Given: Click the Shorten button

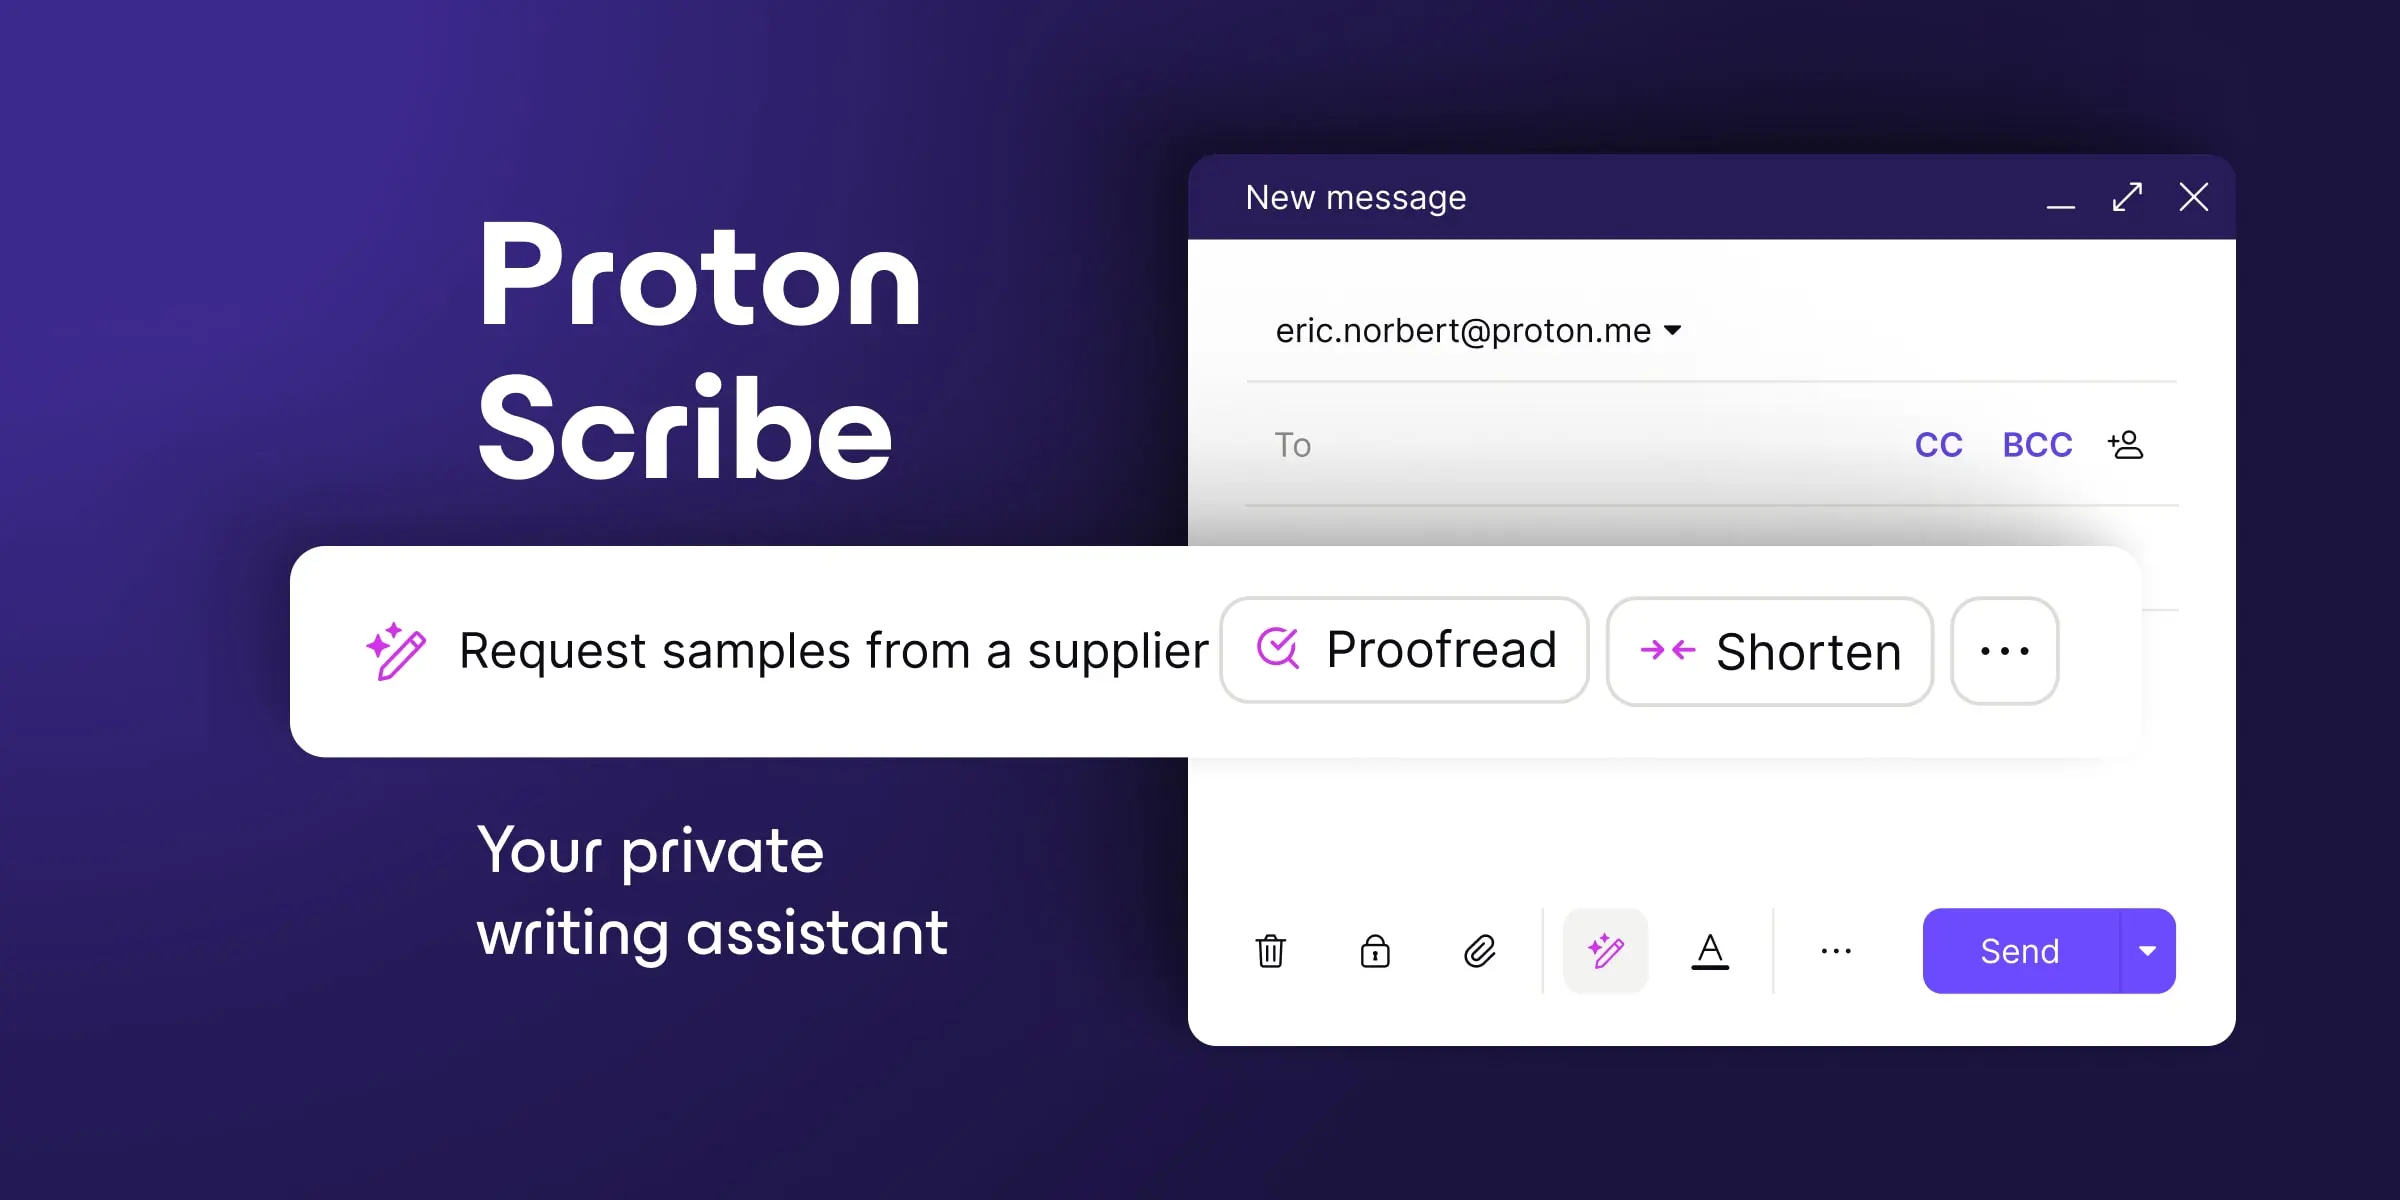Looking at the screenshot, I should [1769, 651].
